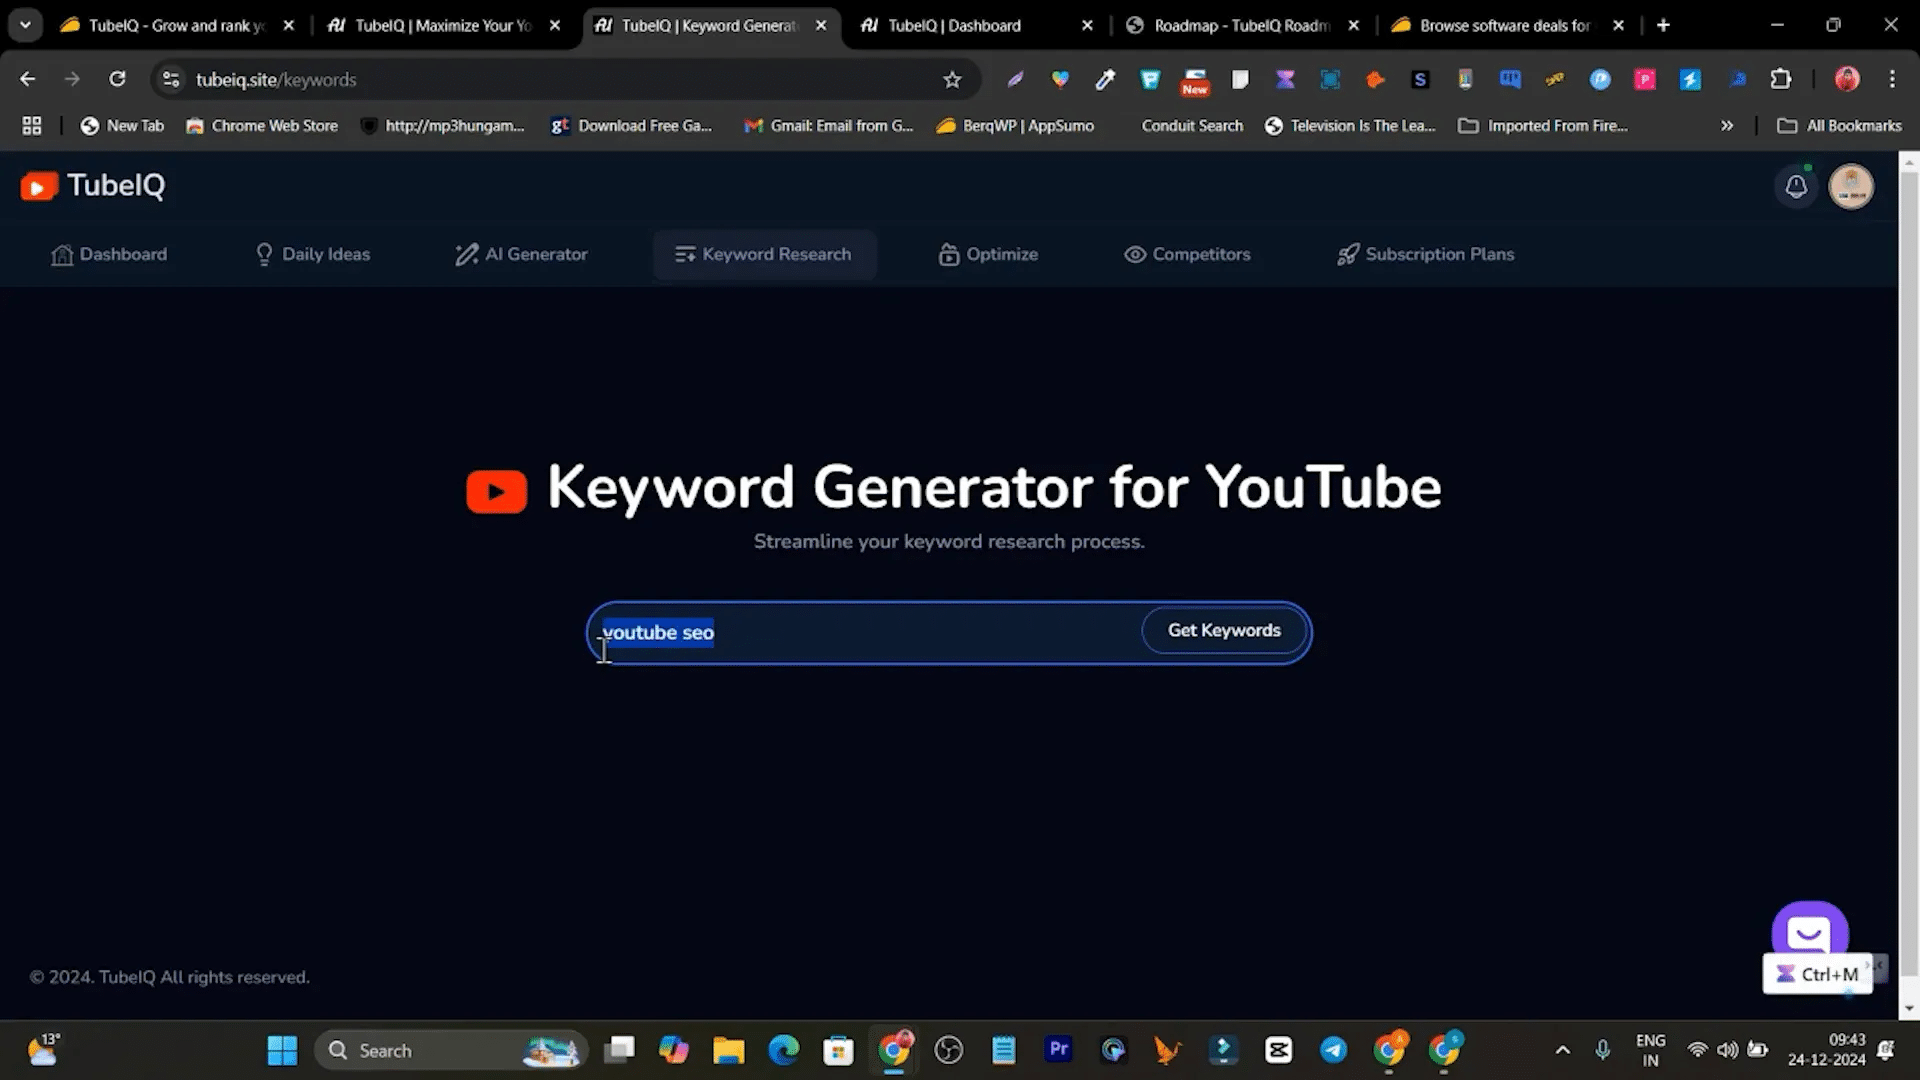Open the user profile avatar
The width and height of the screenshot is (1920, 1080).
tap(1850, 186)
